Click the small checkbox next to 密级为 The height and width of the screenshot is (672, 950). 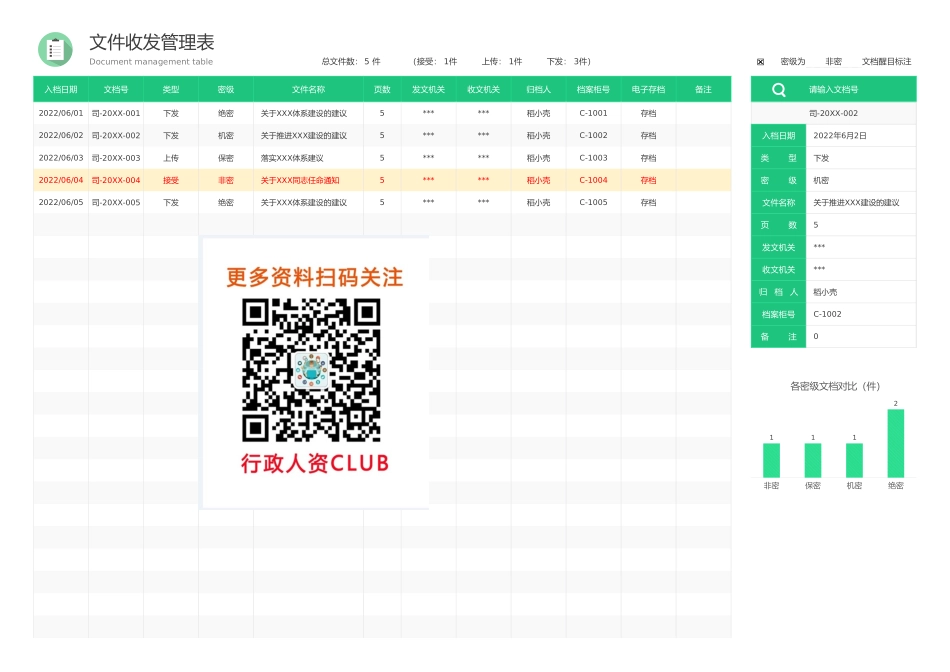(762, 60)
